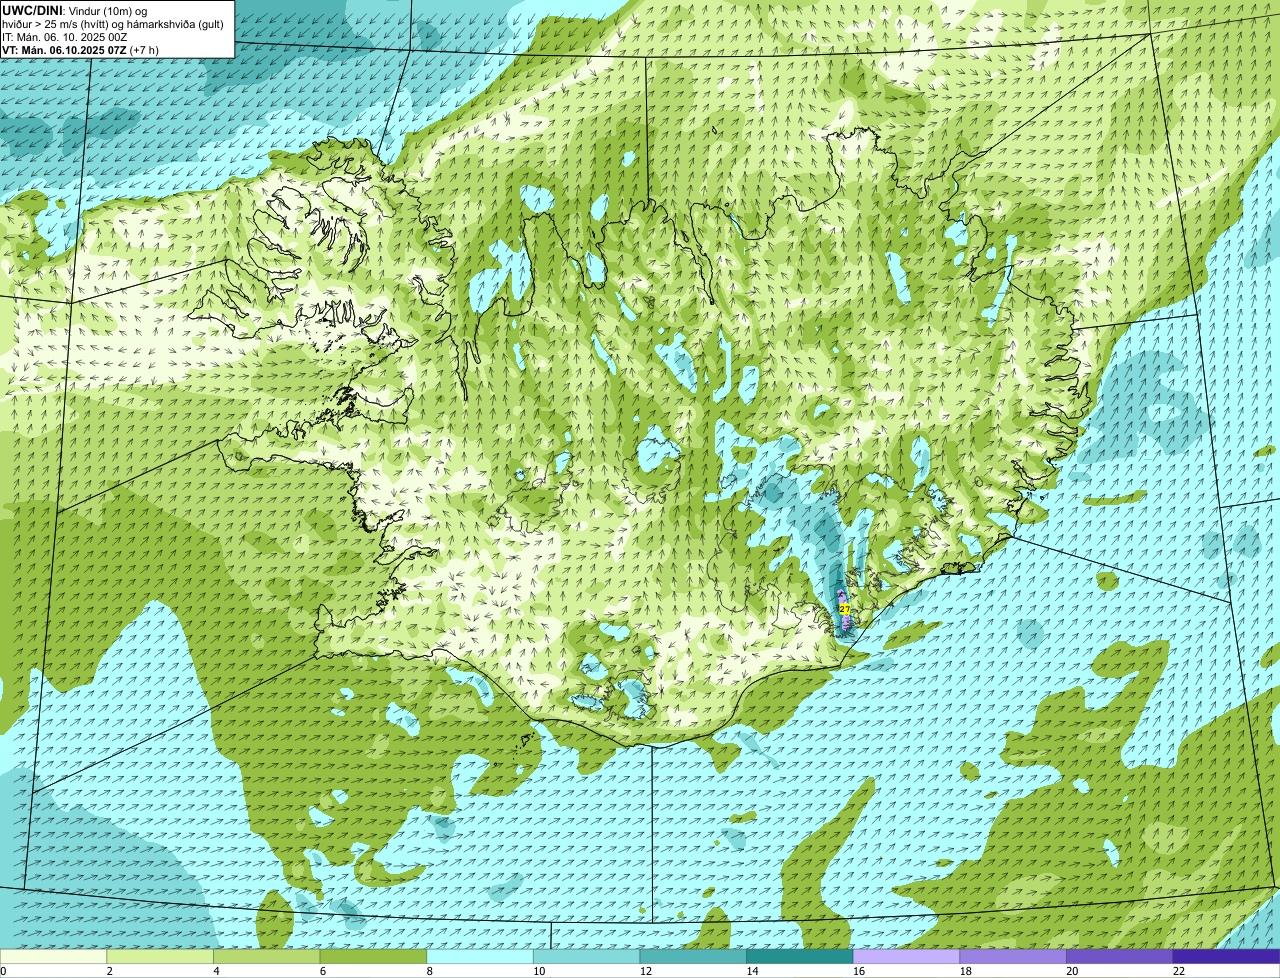Click the "UWC/DINI: Vindur (10m) og" title line
1280x978 pixels.
point(75,10)
